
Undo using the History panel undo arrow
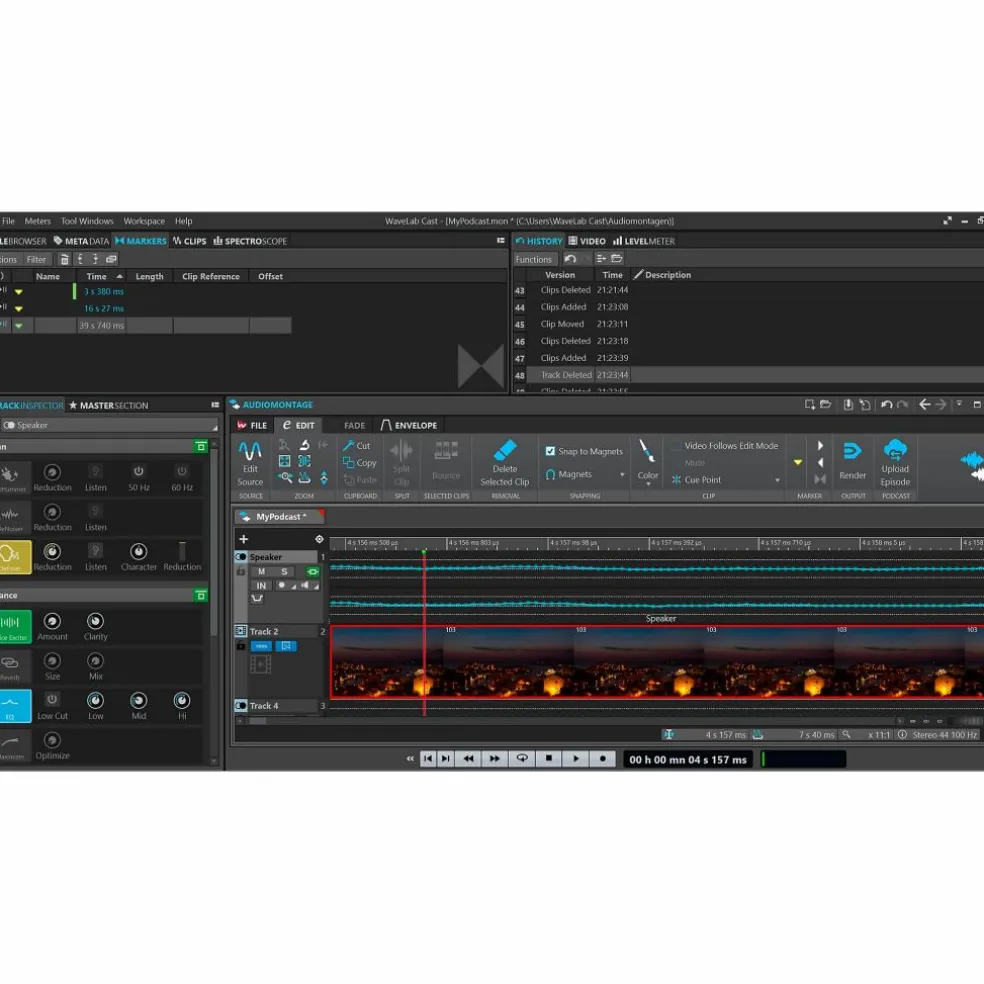click(x=570, y=259)
